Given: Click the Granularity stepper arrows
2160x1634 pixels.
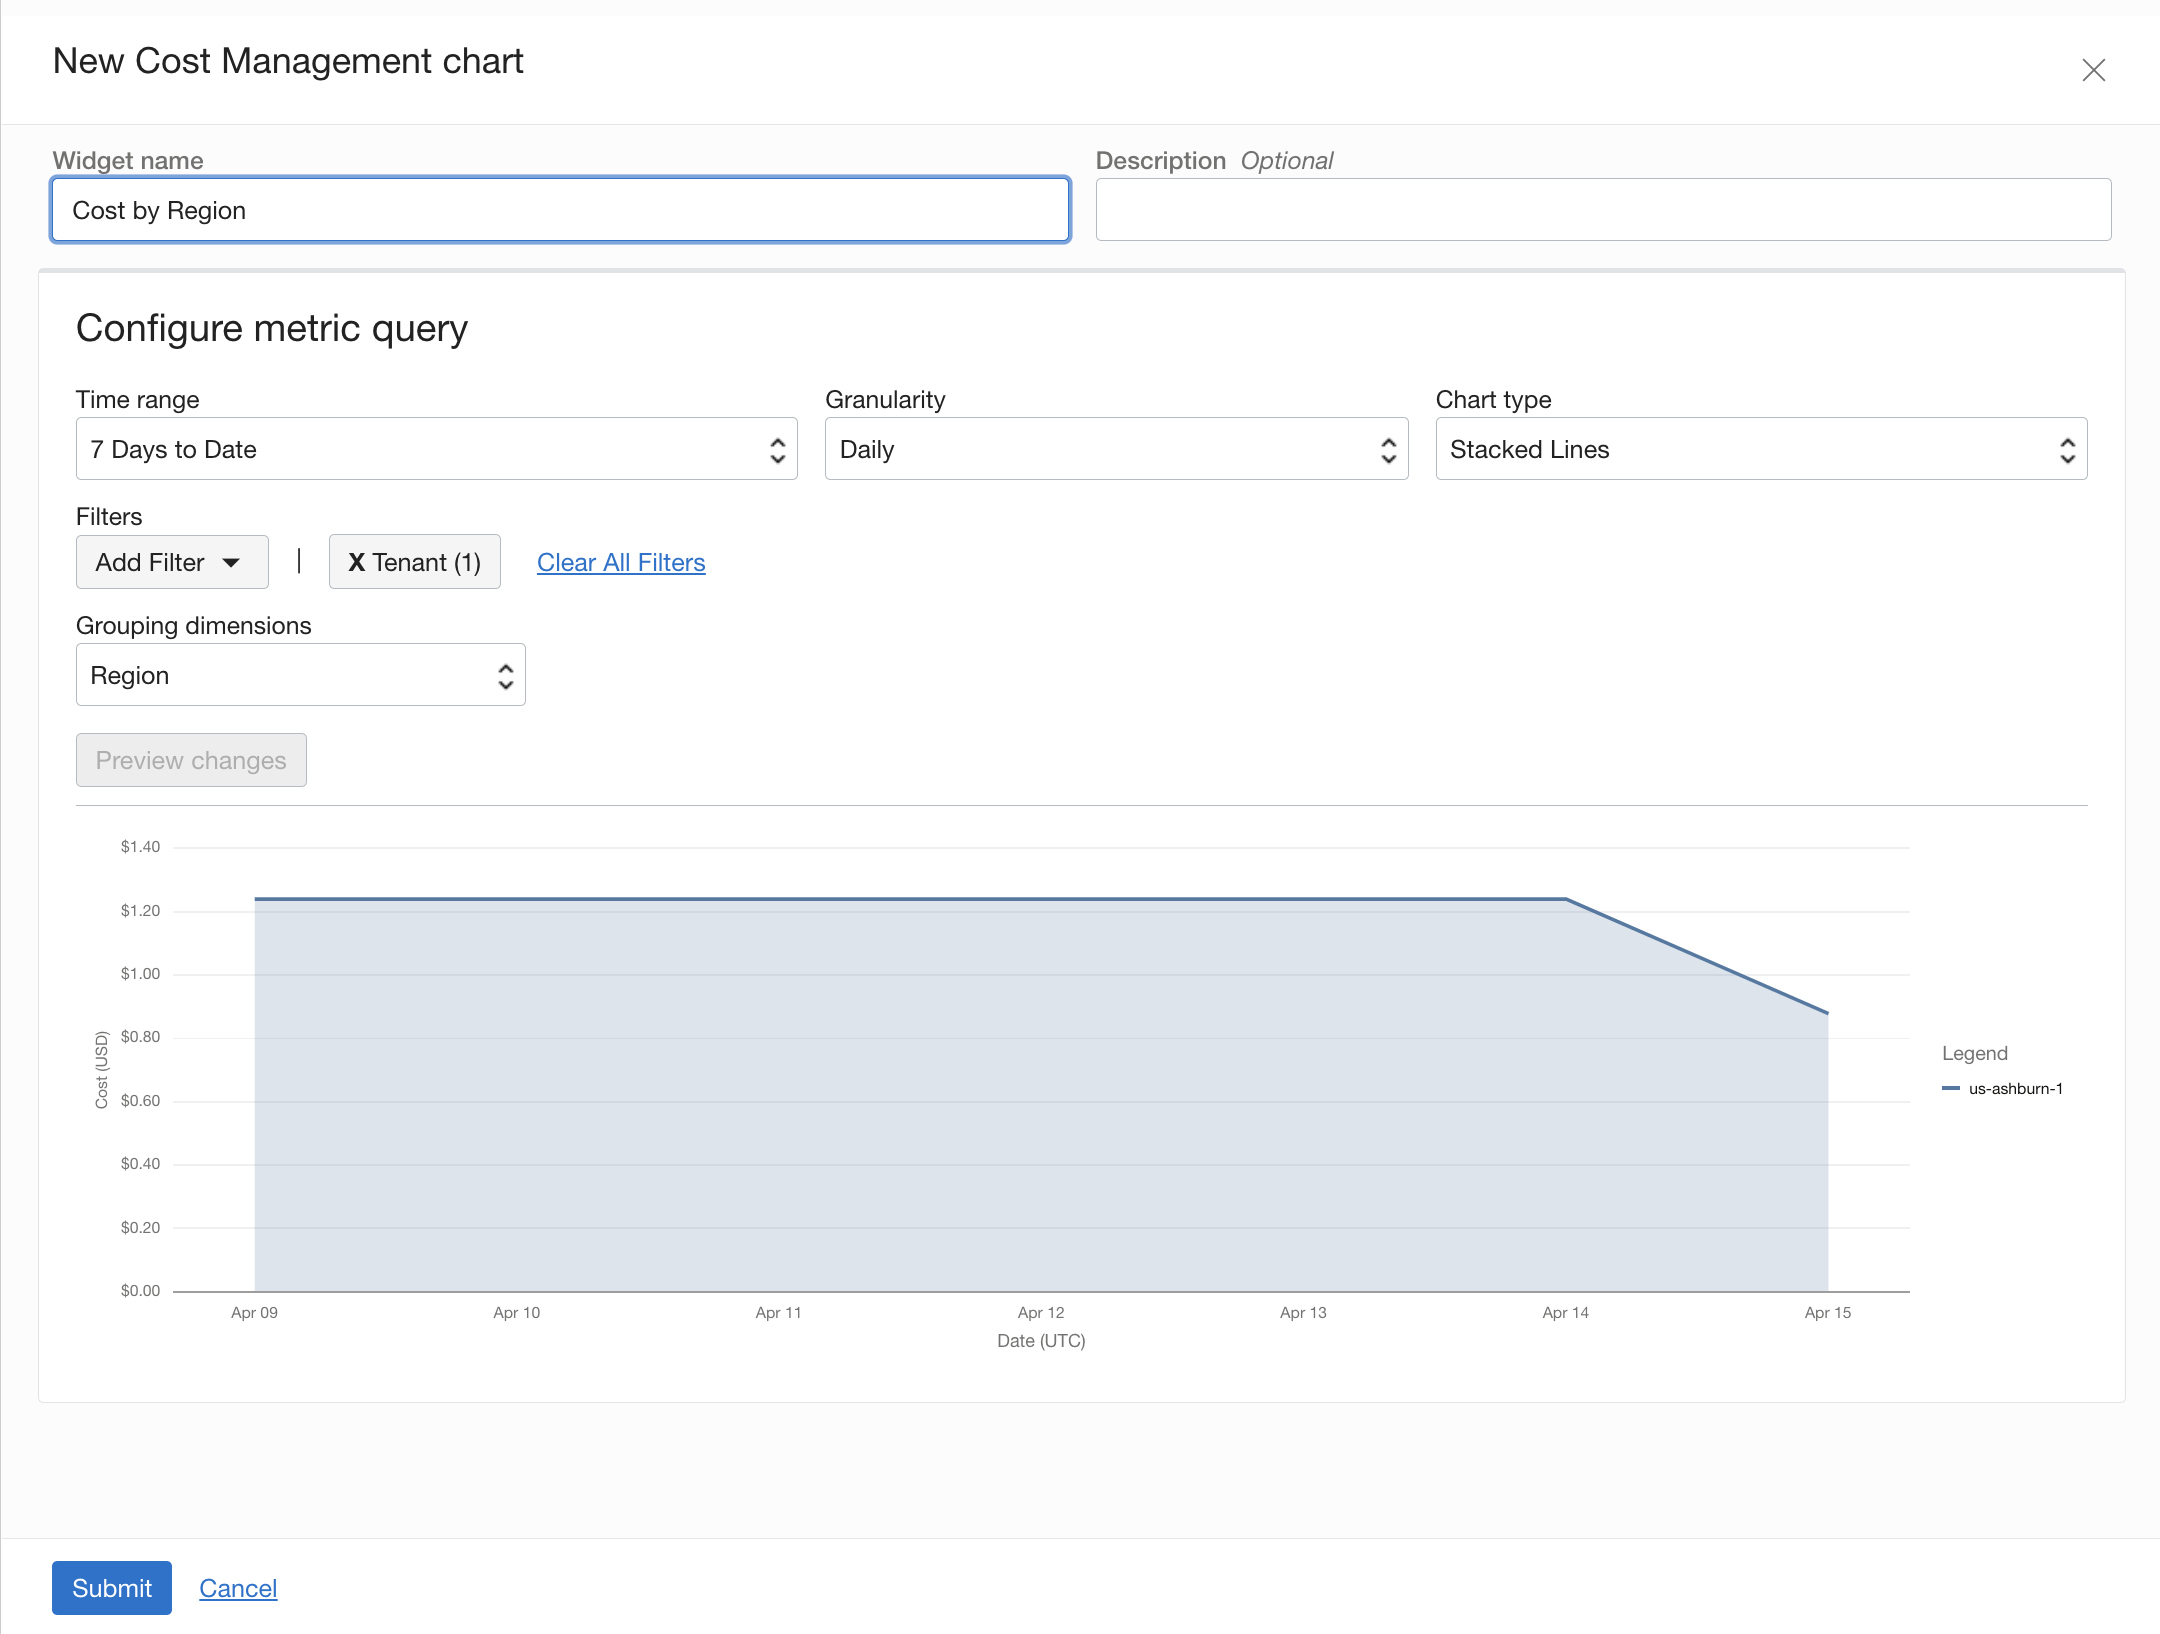Looking at the screenshot, I should pyautogui.click(x=1388, y=449).
